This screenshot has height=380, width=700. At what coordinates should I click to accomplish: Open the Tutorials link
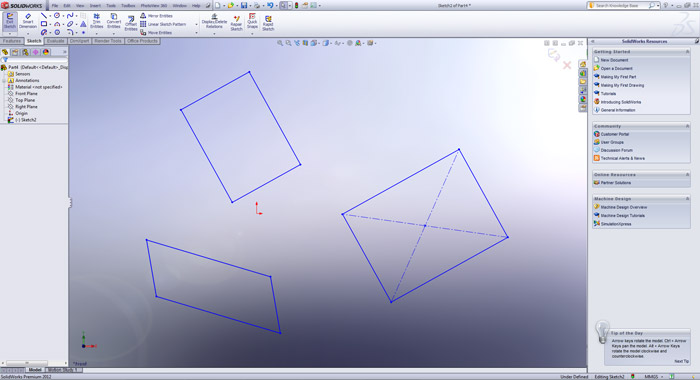pos(608,94)
